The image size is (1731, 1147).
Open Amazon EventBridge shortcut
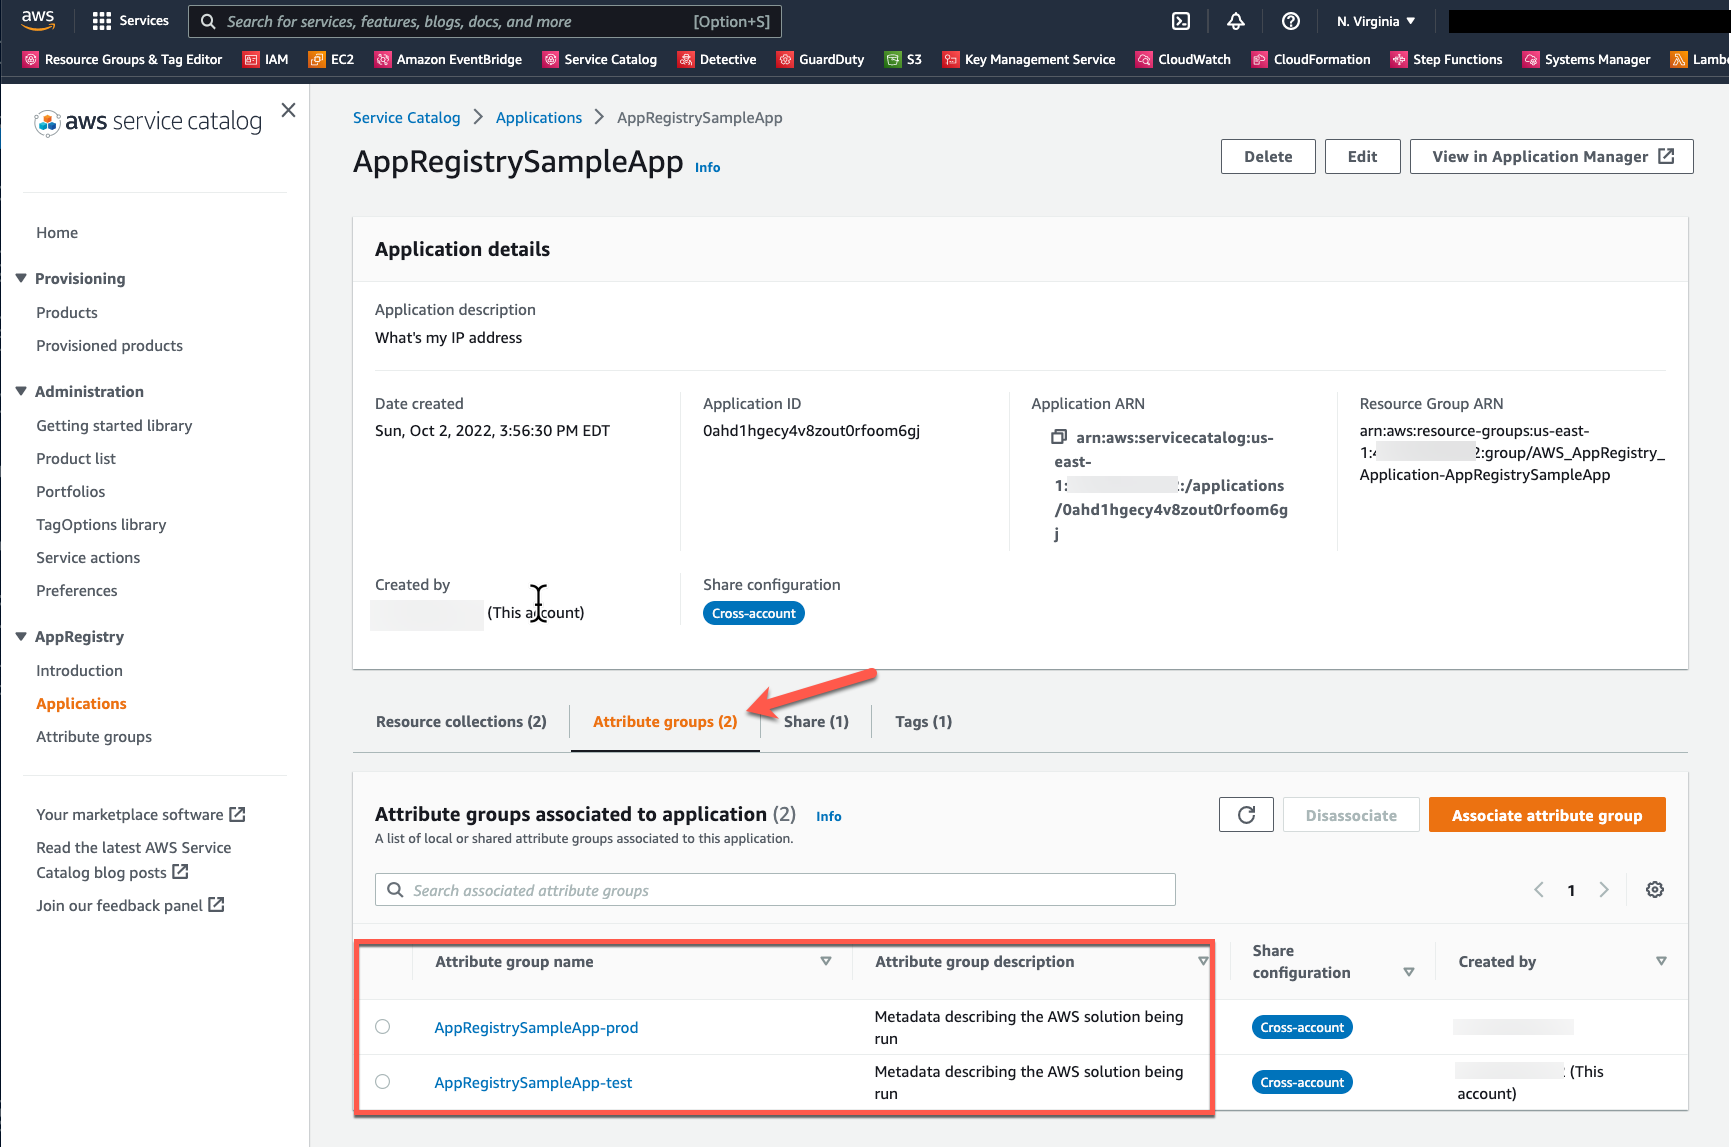pyautogui.click(x=448, y=59)
